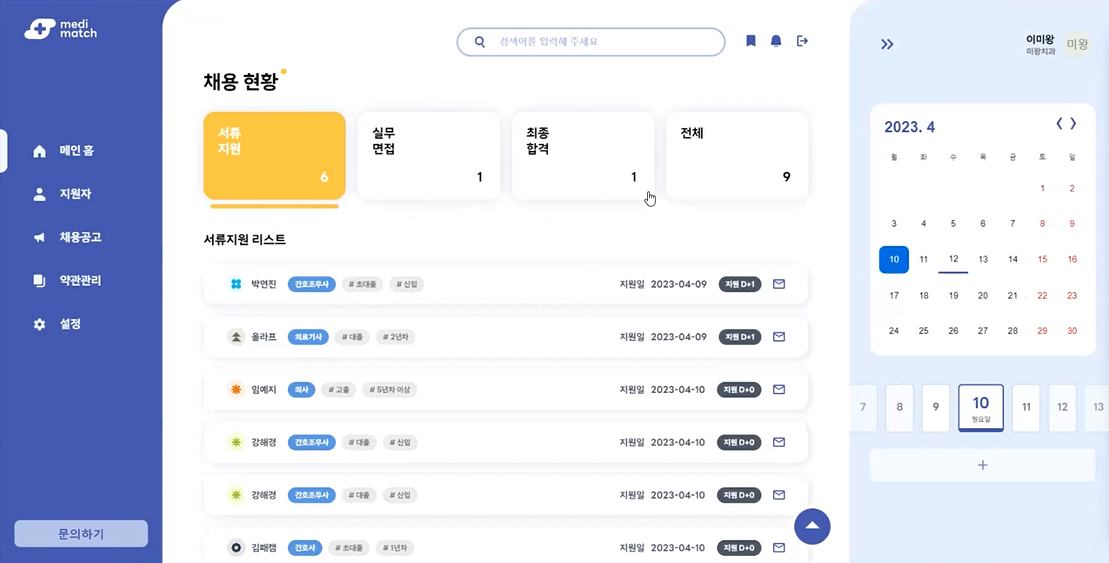The width and height of the screenshot is (1109, 563).
Task: Click the 문의하기 button
Action: click(81, 534)
